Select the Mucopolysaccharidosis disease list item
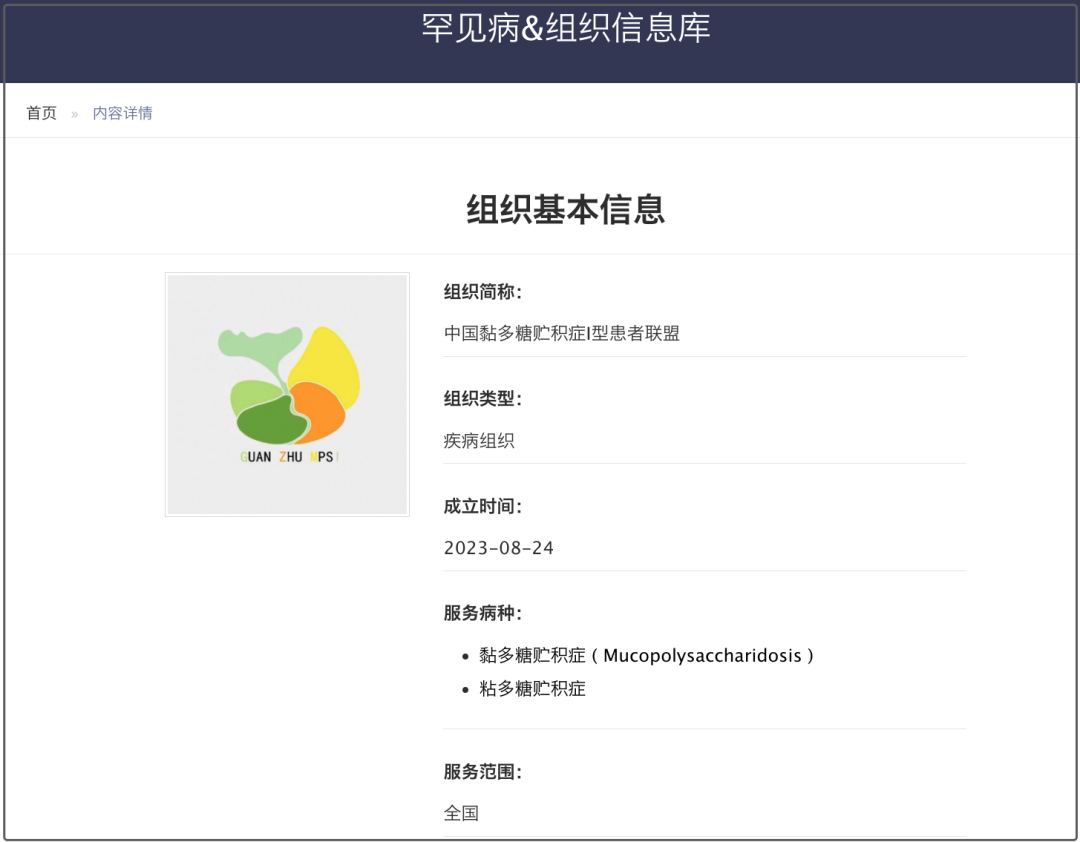Screen dimensions: 1080x842 646,656
